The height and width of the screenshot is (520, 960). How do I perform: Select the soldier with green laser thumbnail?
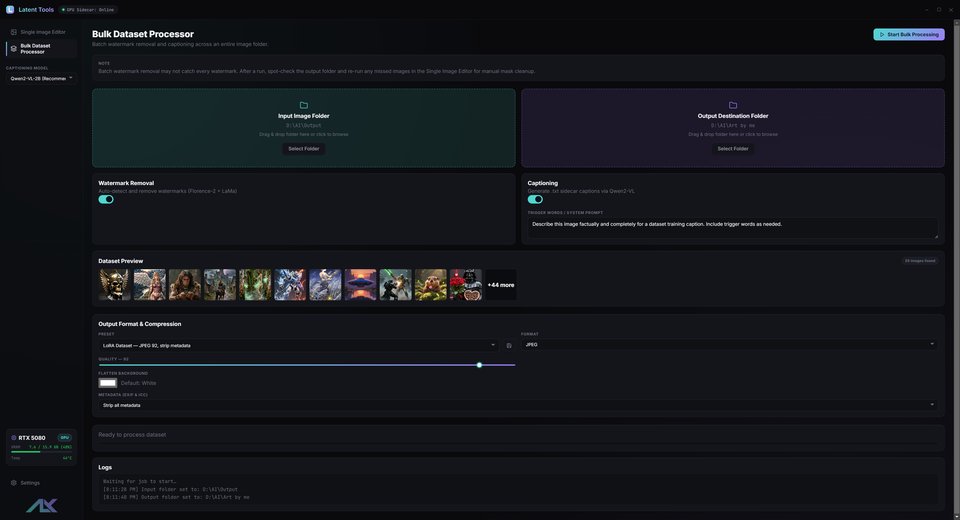(396, 285)
